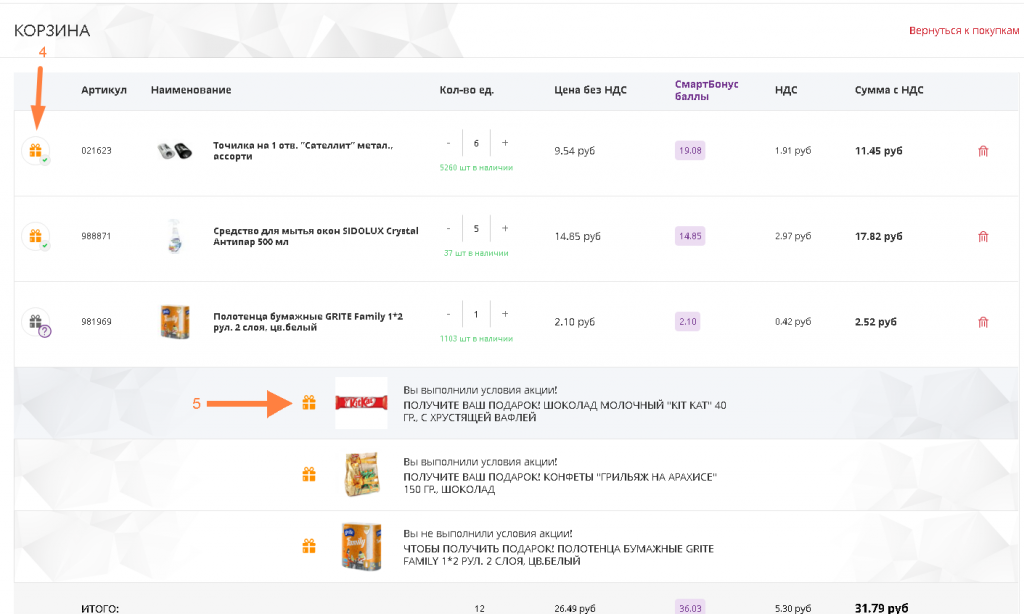Click the Kit Kat gift thumbnail image
The width and height of the screenshot is (1024, 614).
click(361, 403)
